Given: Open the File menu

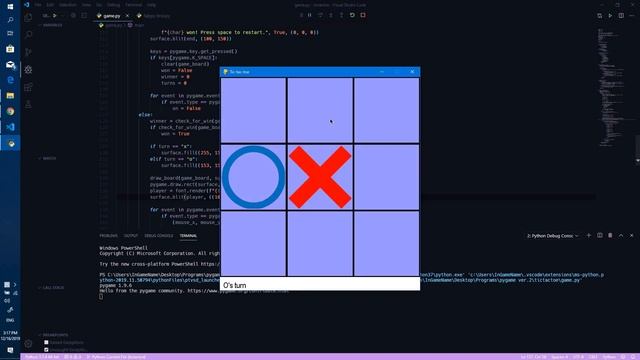Looking at the screenshot, I should point(38,5).
